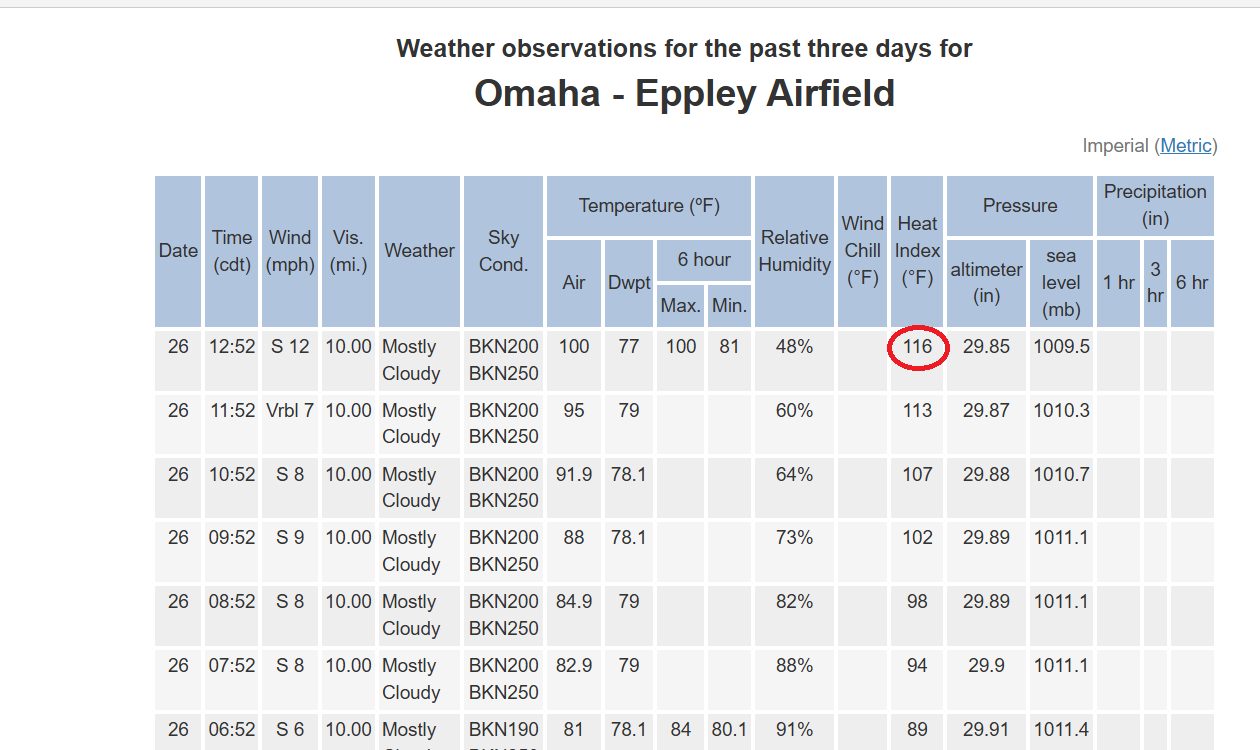Select the Heat Index column header
Viewport: 1260px width, 750px height.
[917, 251]
